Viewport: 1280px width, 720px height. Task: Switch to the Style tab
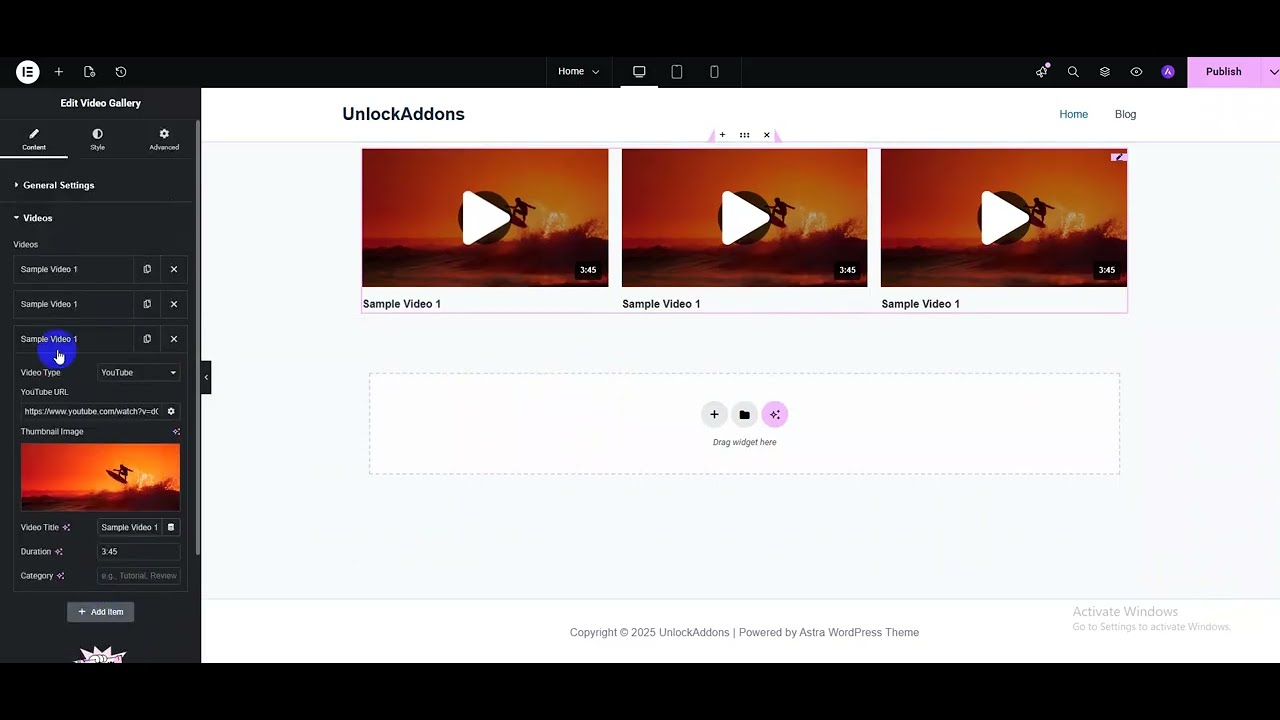pos(97,139)
